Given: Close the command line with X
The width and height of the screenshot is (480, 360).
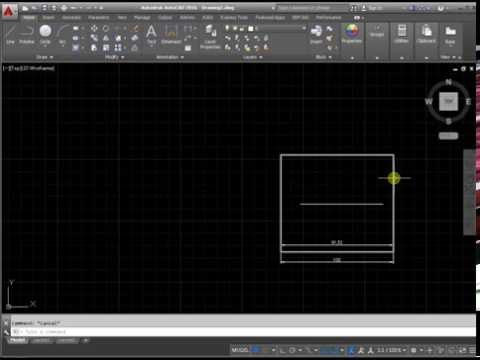Looking at the screenshot, I should coord(6,323).
